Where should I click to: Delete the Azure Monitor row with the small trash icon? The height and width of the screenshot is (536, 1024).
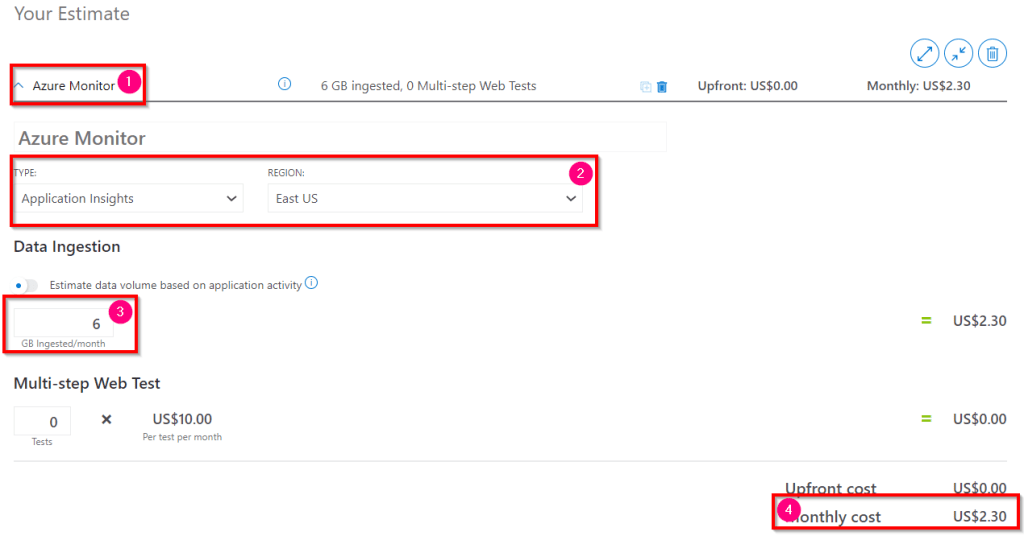point(661,87)
